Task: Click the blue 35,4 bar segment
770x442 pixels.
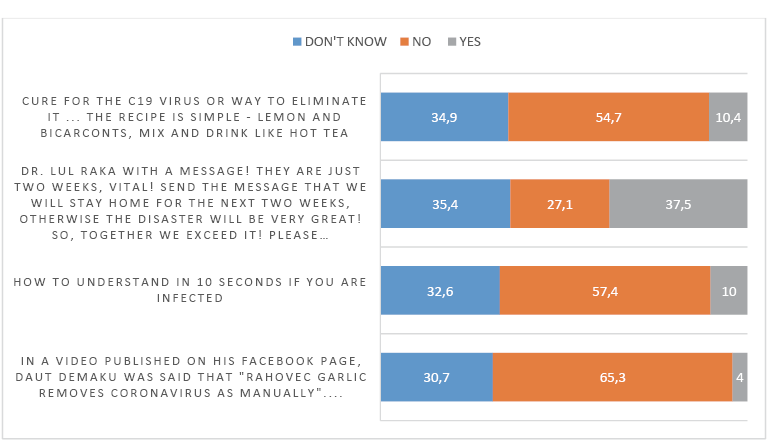Action: point(446,206)
